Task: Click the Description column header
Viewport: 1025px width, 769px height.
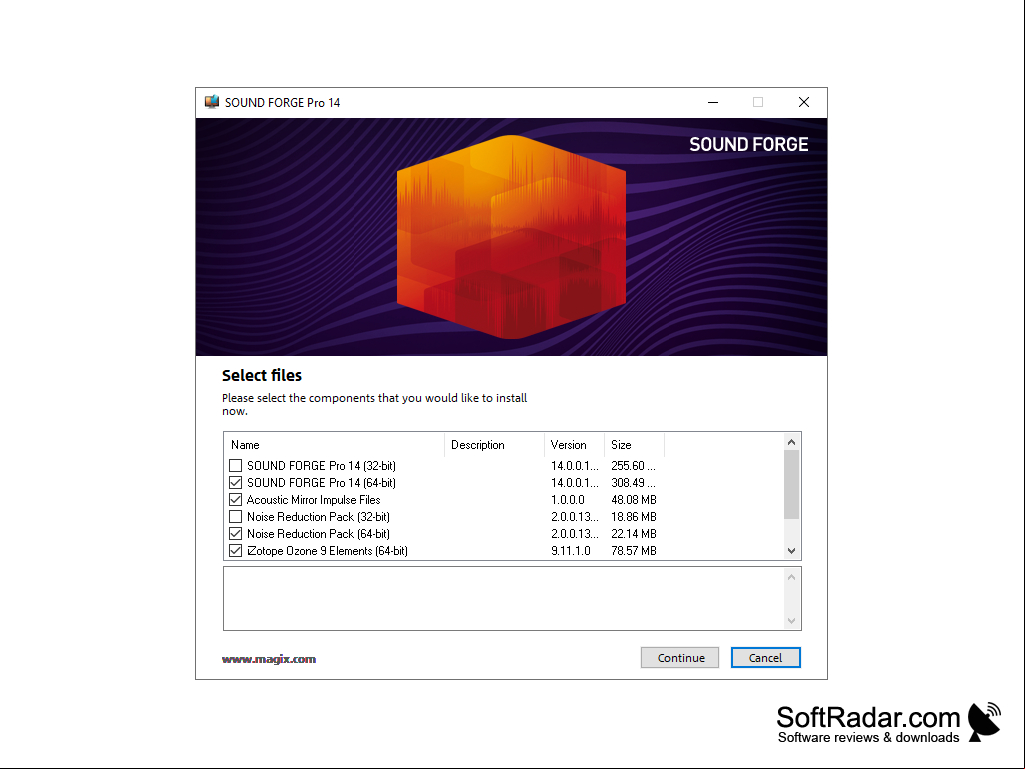Action: [494, 445]
